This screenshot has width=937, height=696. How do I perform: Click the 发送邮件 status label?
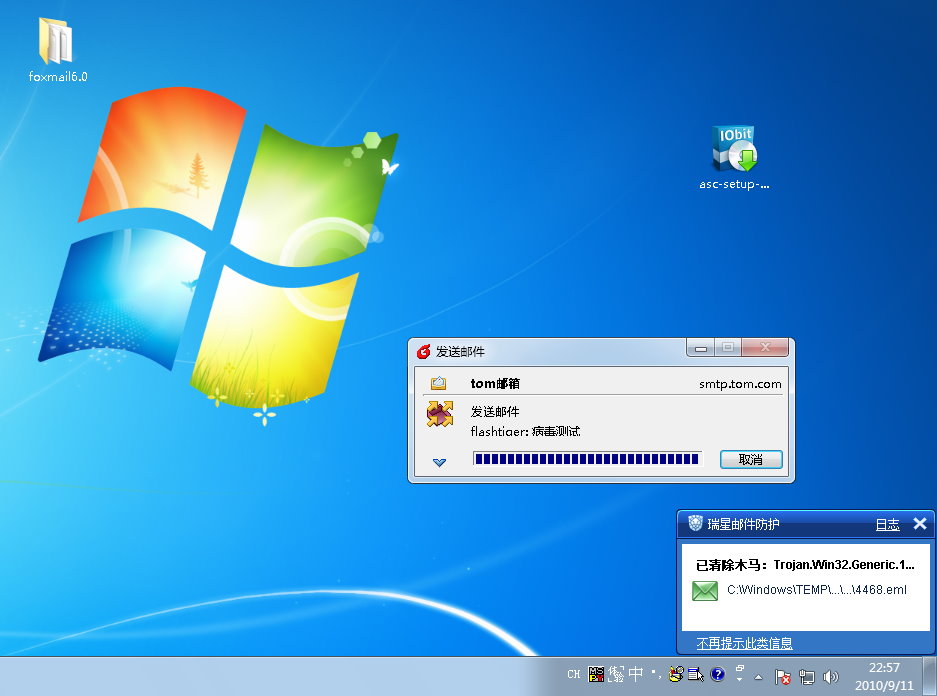(495, 412)
